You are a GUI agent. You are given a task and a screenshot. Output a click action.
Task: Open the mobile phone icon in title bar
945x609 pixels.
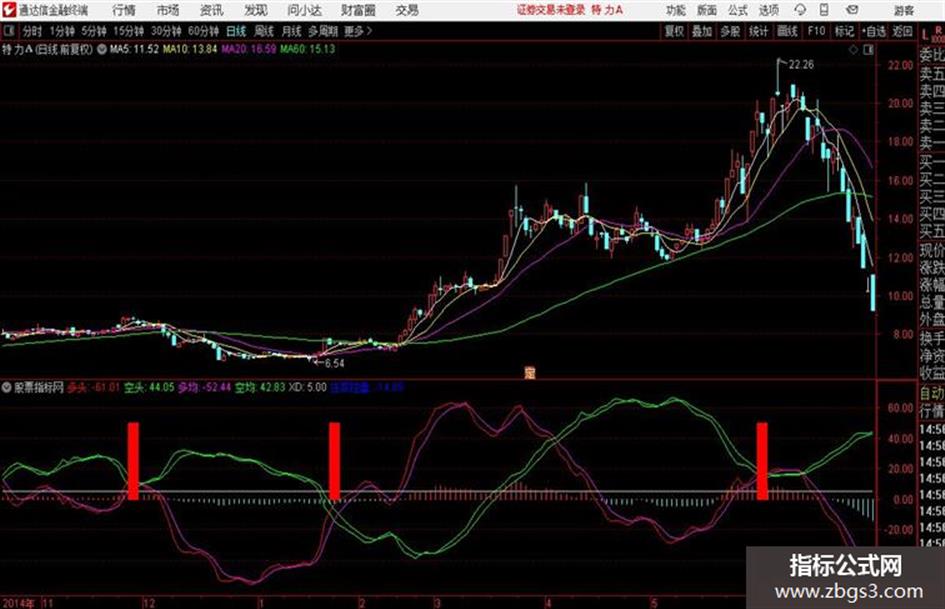824,10
